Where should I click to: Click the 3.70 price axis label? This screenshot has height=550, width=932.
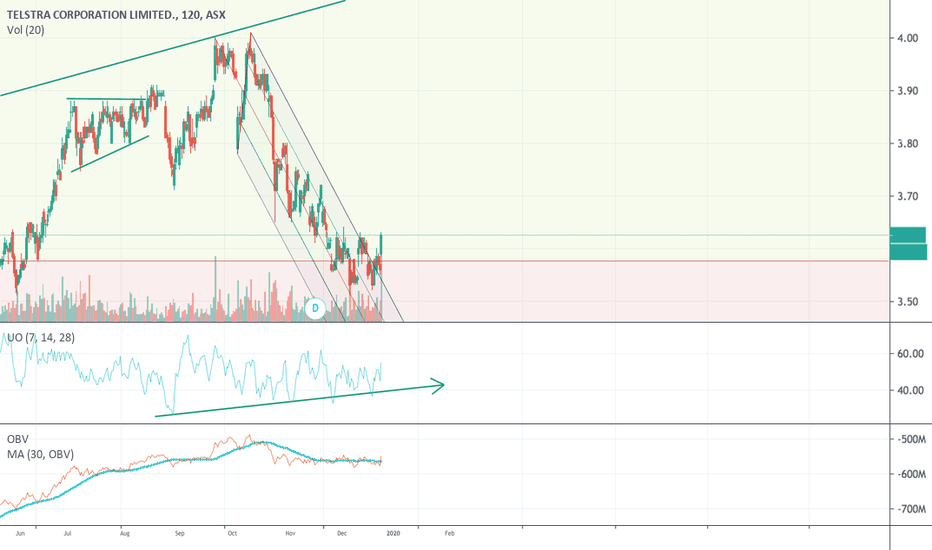point(908,196)
